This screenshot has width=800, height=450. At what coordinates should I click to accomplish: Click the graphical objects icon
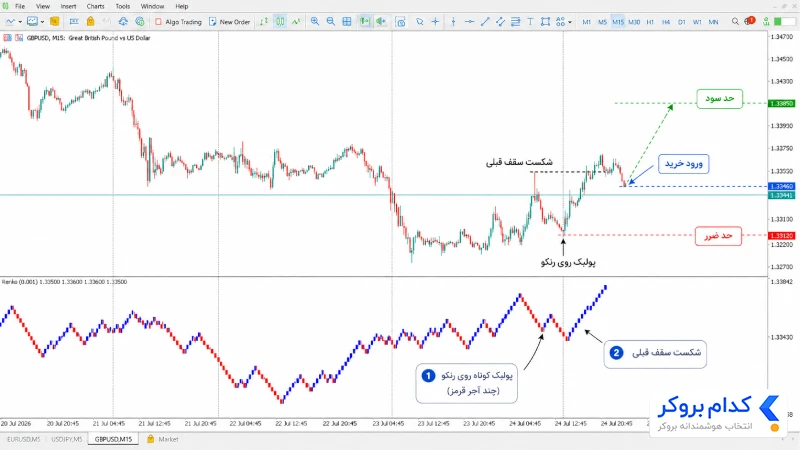coord(561,21)
